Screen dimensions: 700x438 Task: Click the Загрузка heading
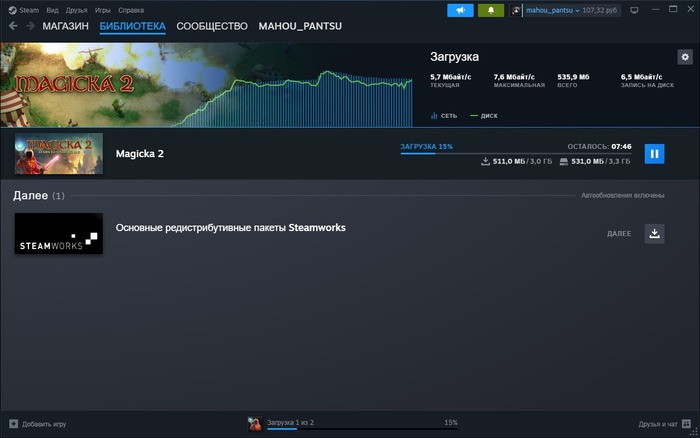pos(454,57)
